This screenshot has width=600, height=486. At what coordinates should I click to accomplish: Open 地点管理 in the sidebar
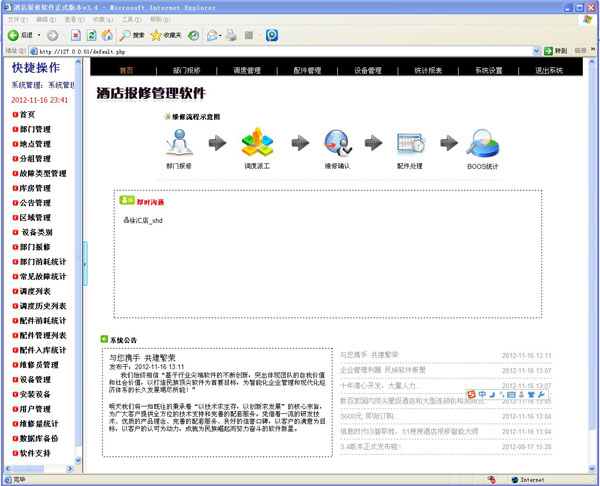tap(35, 144)
